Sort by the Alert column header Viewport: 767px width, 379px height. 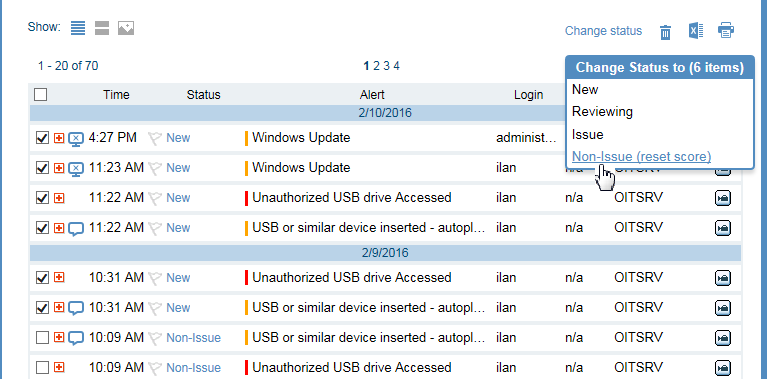tap(372, 95)
